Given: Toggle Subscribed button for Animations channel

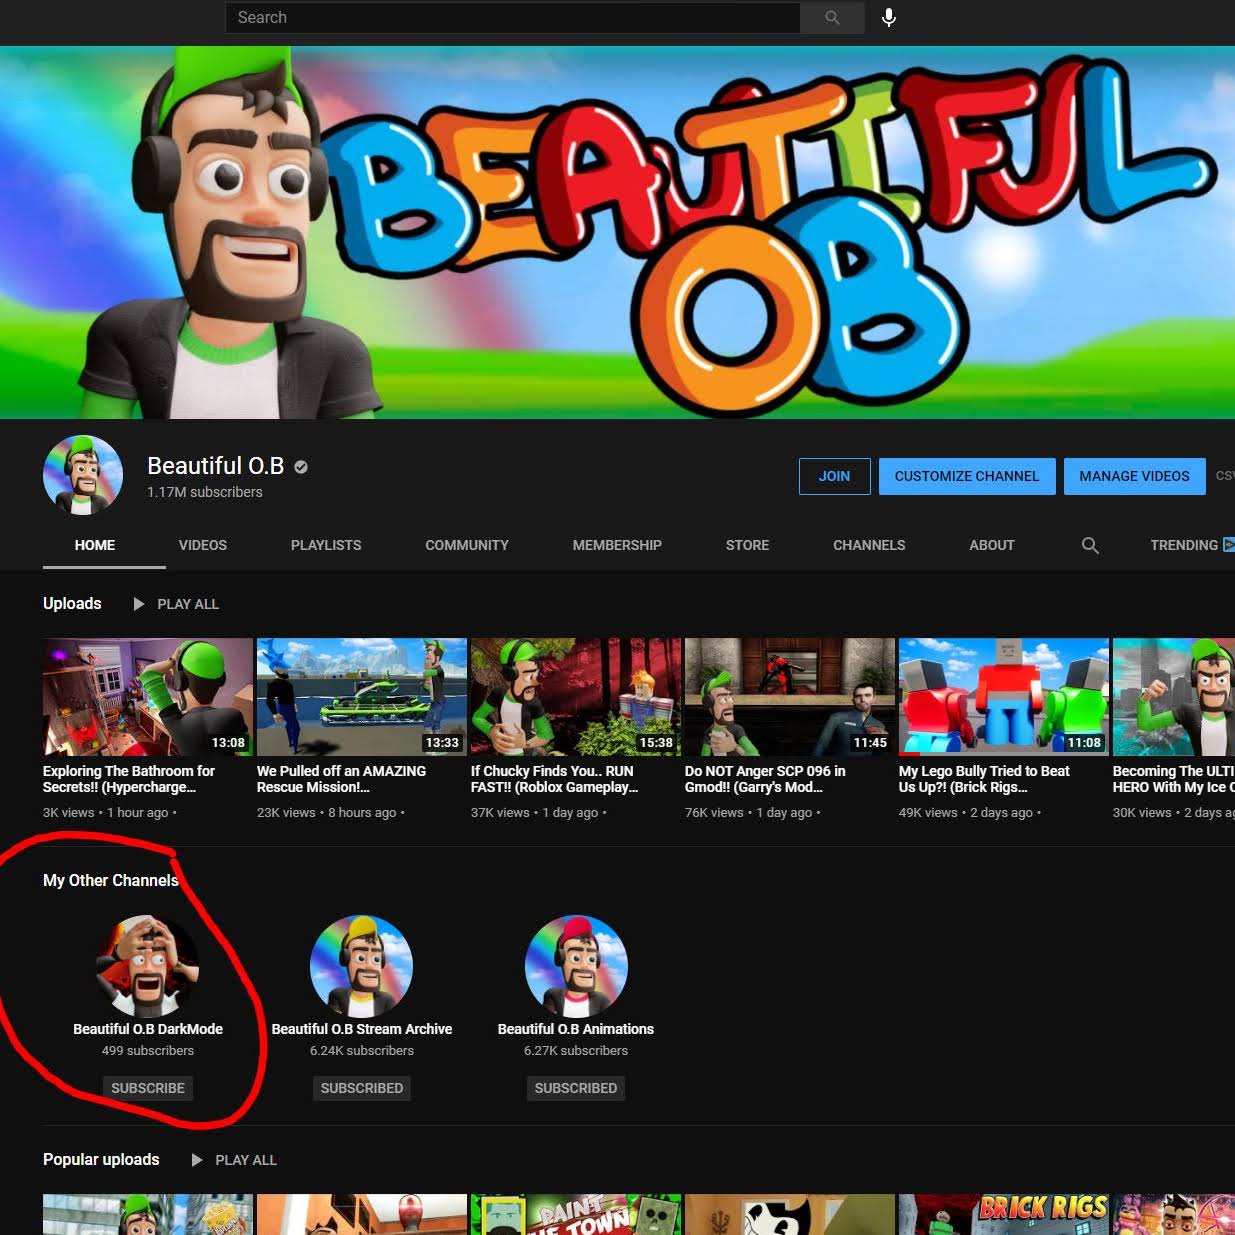Looking at the screenshot, I should [576, 1088].
